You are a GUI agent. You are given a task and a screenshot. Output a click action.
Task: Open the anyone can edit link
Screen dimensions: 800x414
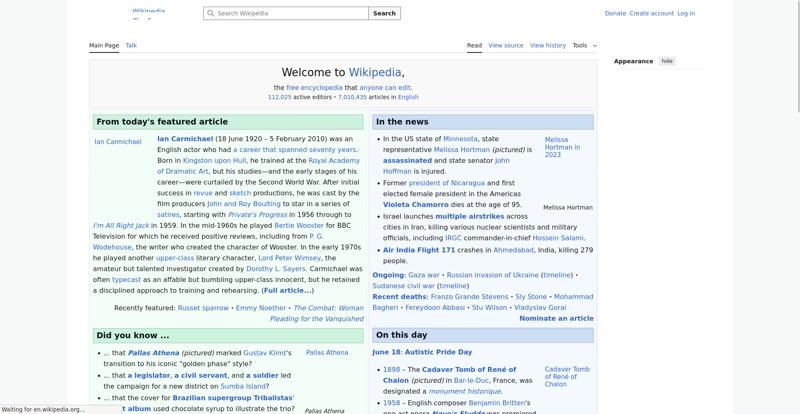[x=385, y=88]
